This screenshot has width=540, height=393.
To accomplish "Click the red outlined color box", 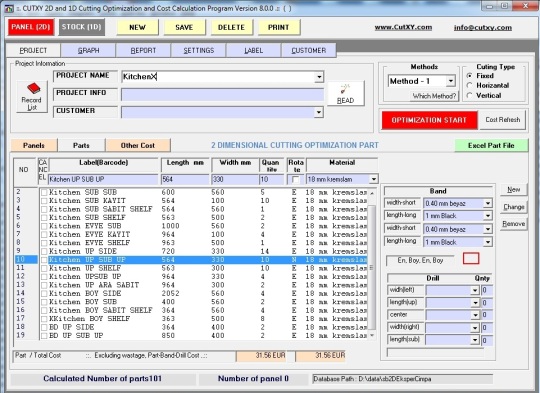I will tap(471, 258).
